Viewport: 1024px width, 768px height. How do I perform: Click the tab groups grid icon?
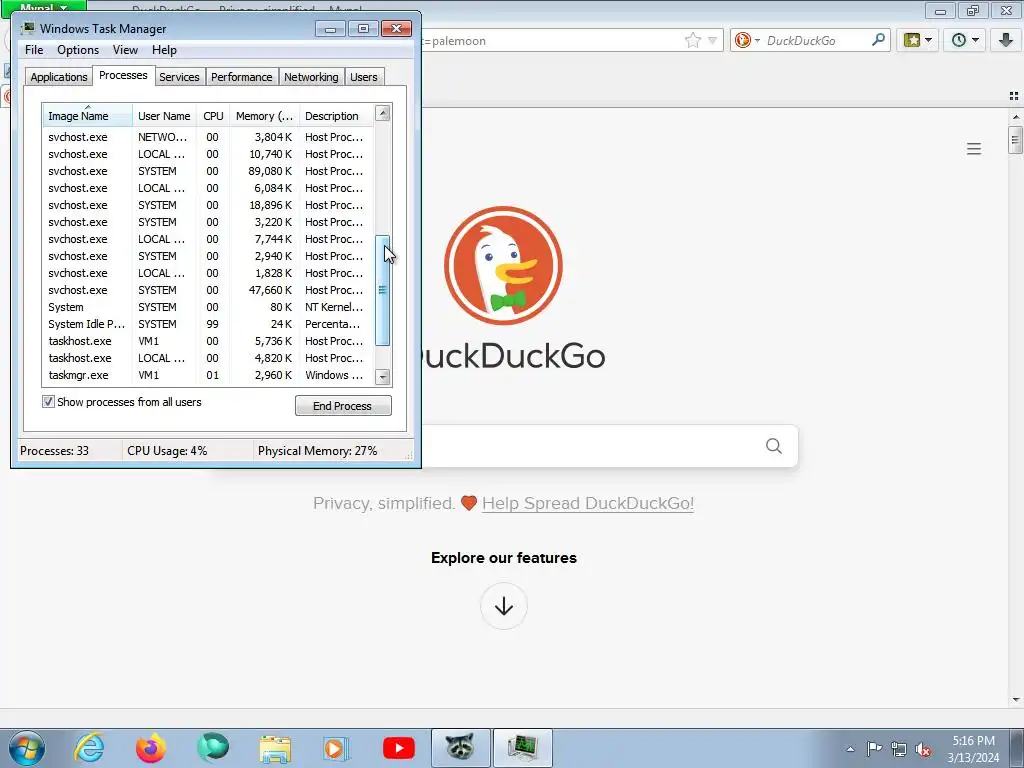point(1014,96)
